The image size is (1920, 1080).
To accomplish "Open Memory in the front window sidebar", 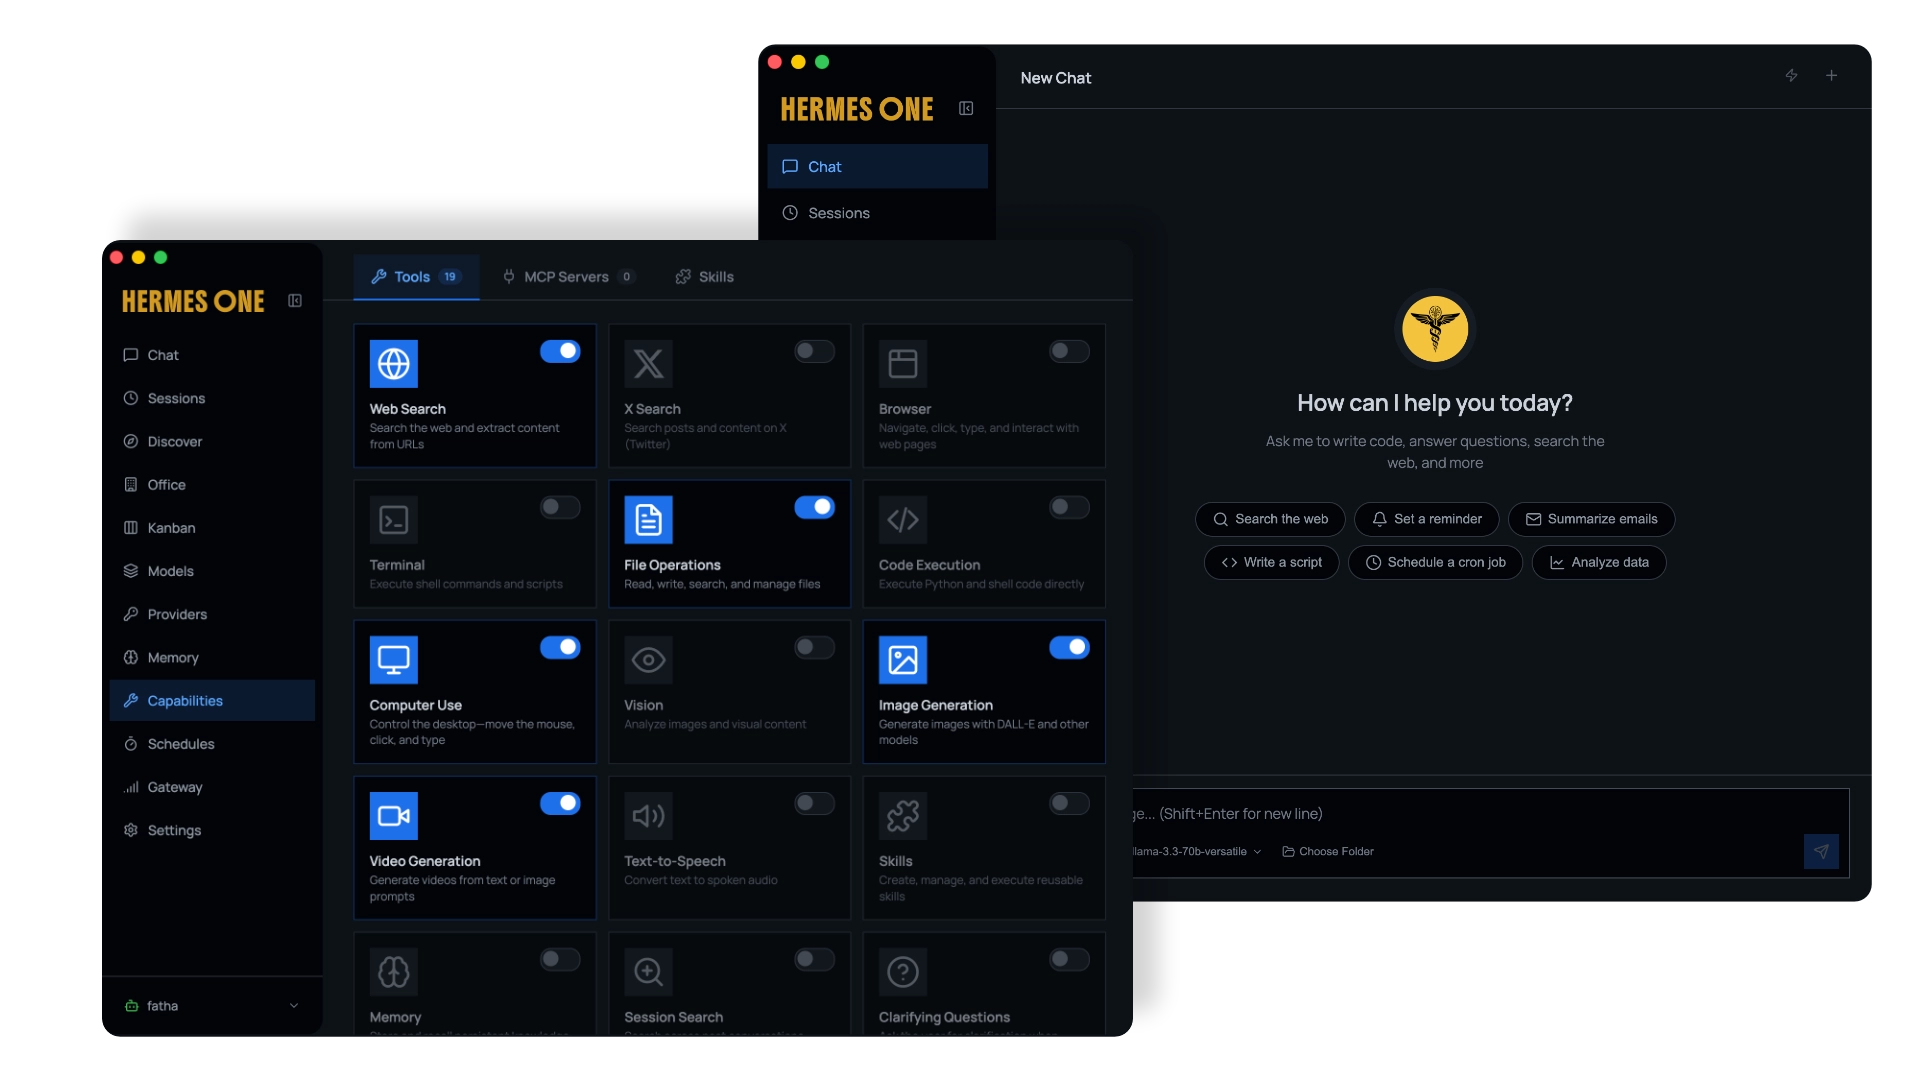I will coord(212,657).
